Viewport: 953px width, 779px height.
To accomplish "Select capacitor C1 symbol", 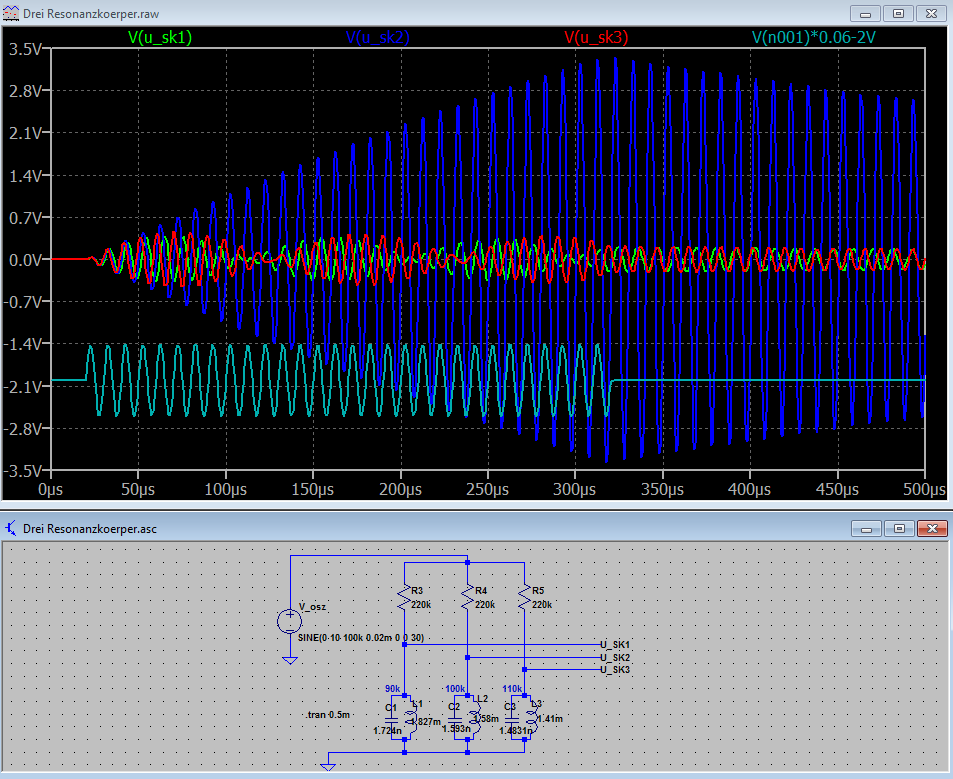I will tap(391, 718).
